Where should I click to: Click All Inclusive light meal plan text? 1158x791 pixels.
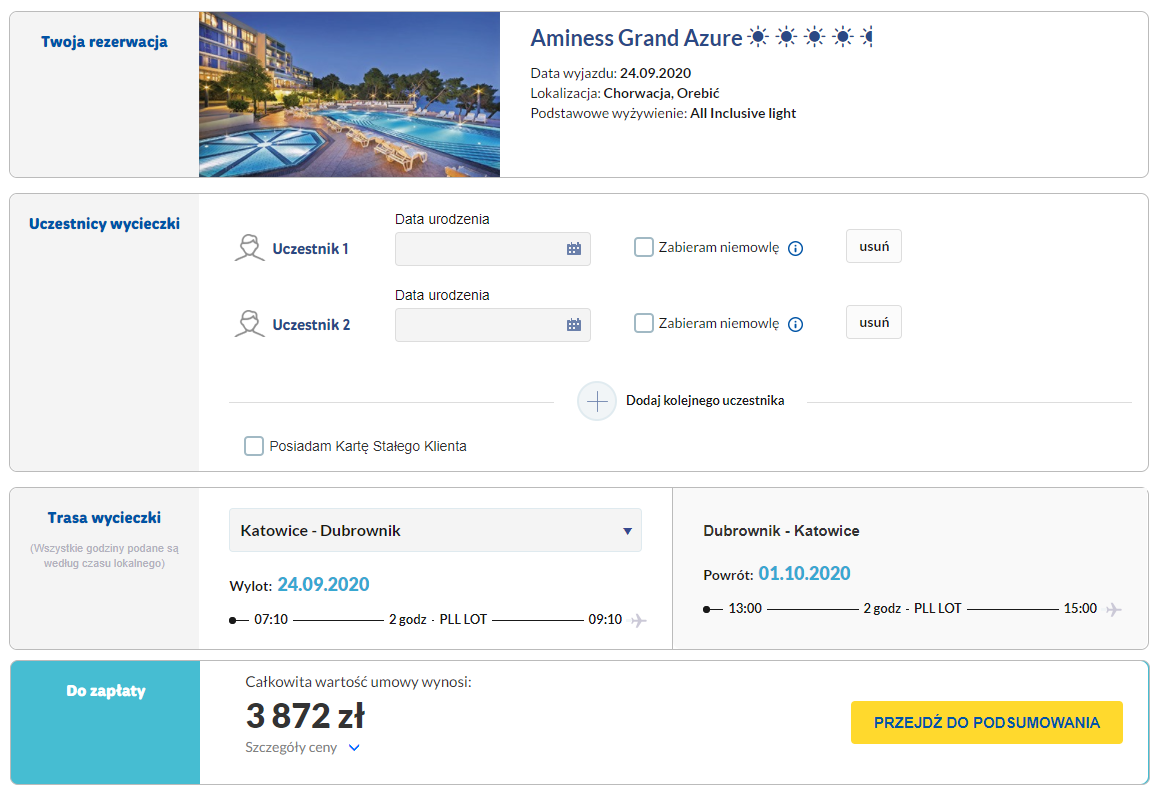point(743,113)
